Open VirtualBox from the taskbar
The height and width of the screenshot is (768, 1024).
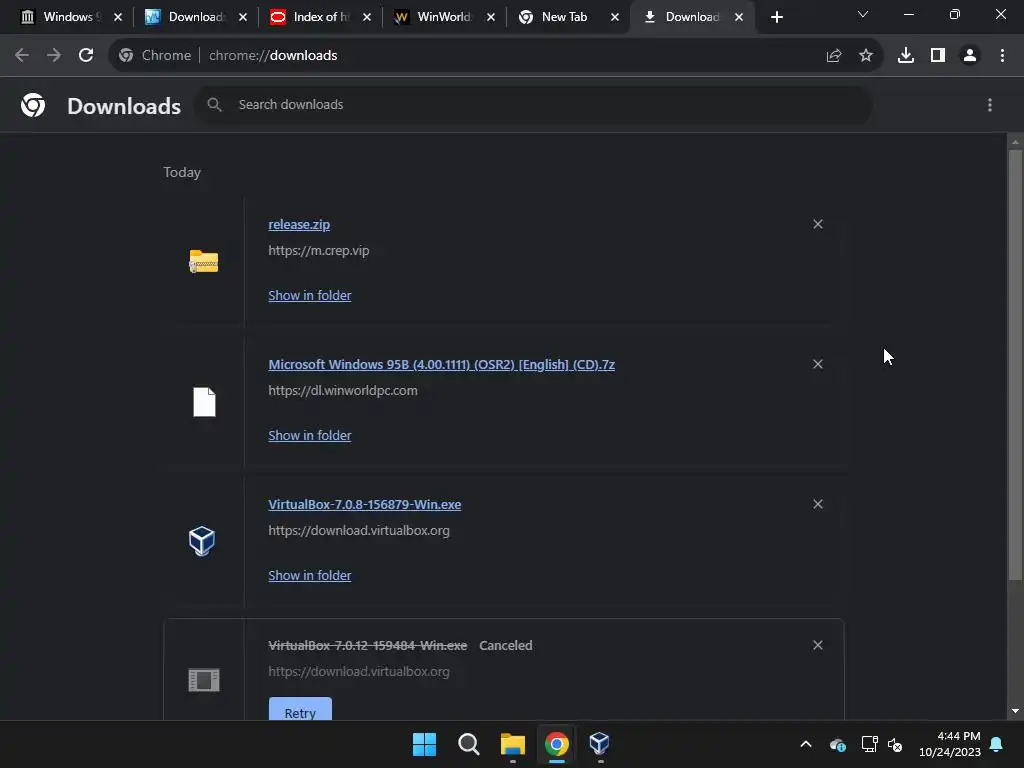(600, 744)
